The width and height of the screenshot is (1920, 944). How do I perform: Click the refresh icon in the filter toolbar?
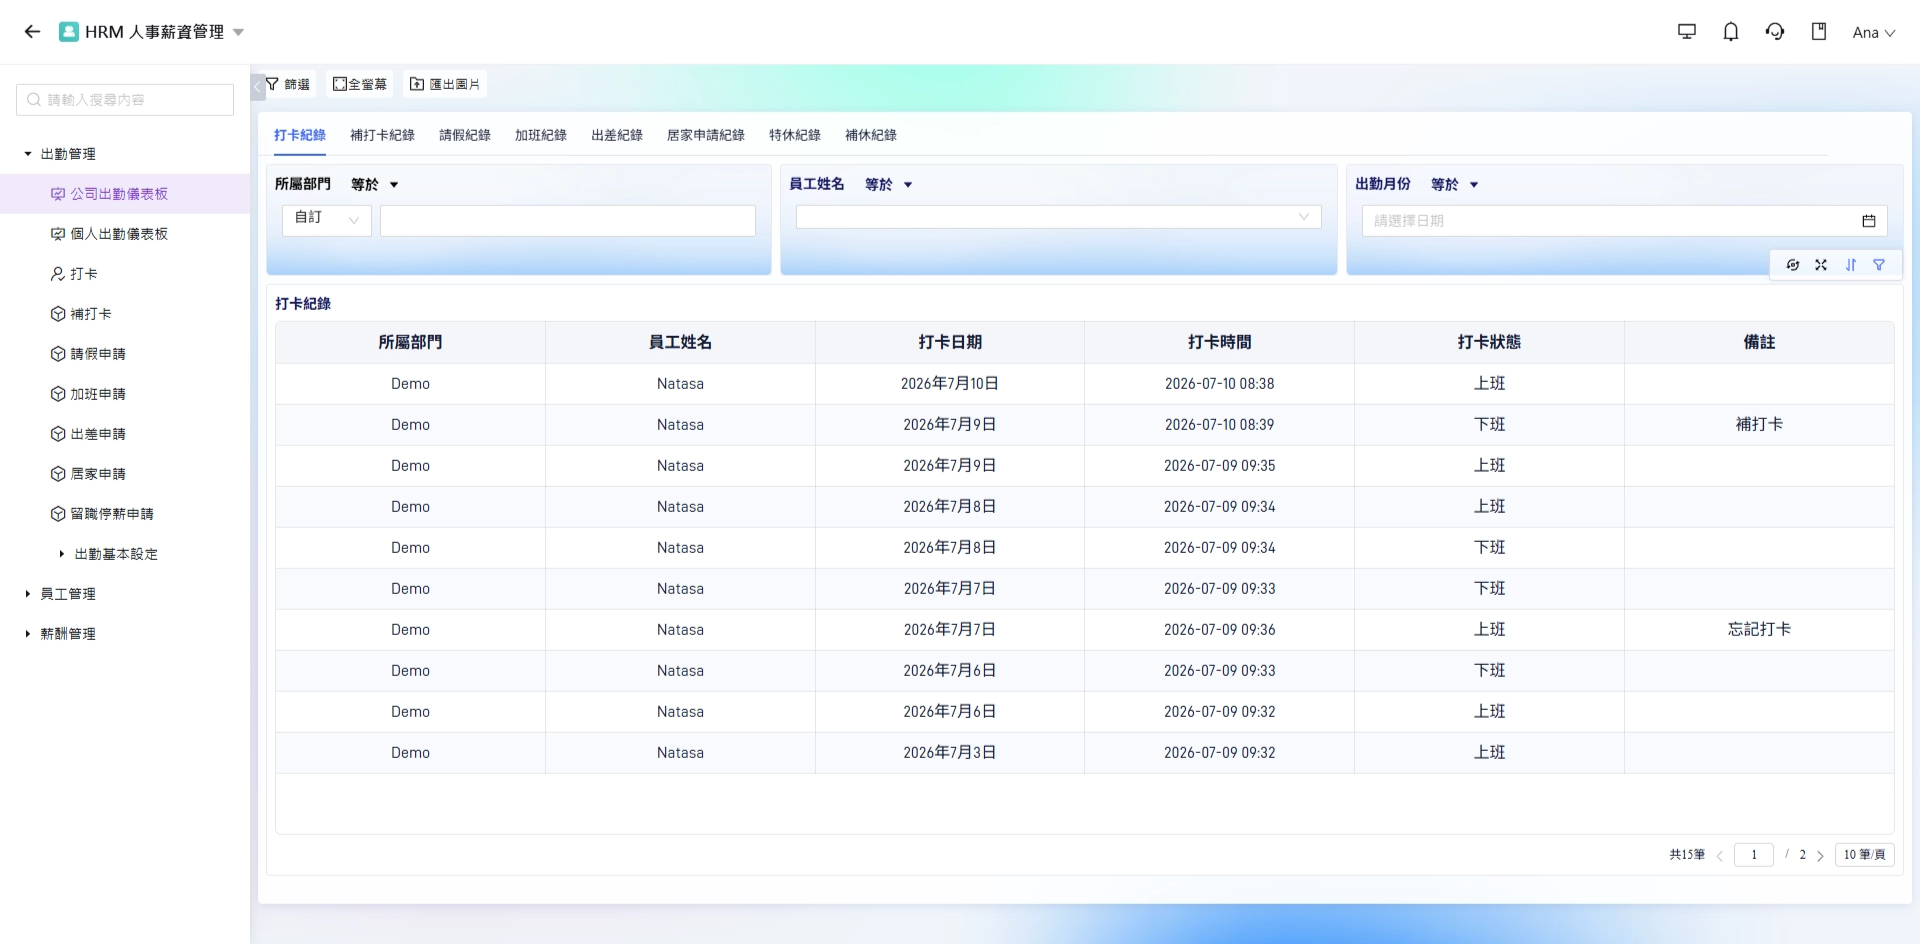(x=1793, y=265)
